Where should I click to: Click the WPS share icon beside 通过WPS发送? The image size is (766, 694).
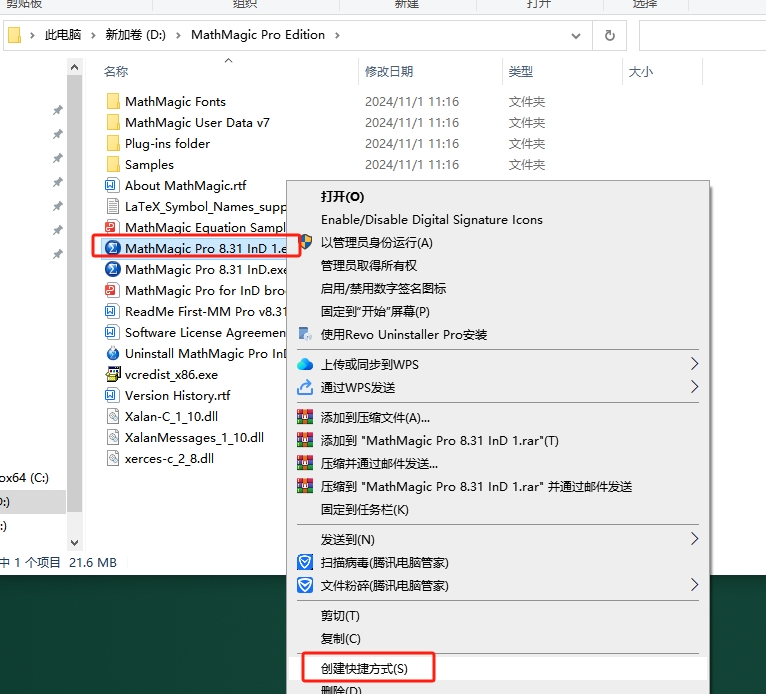(305, 387)
